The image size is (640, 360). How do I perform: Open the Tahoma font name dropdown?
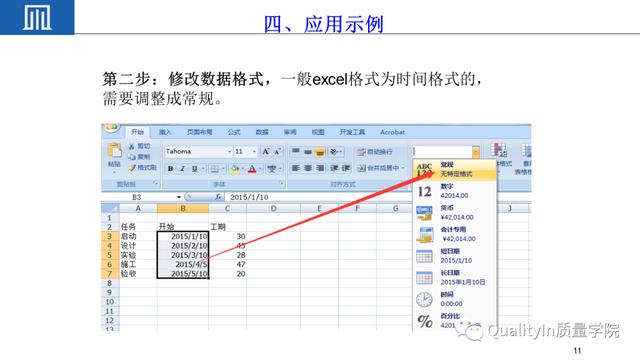[229, 151]
